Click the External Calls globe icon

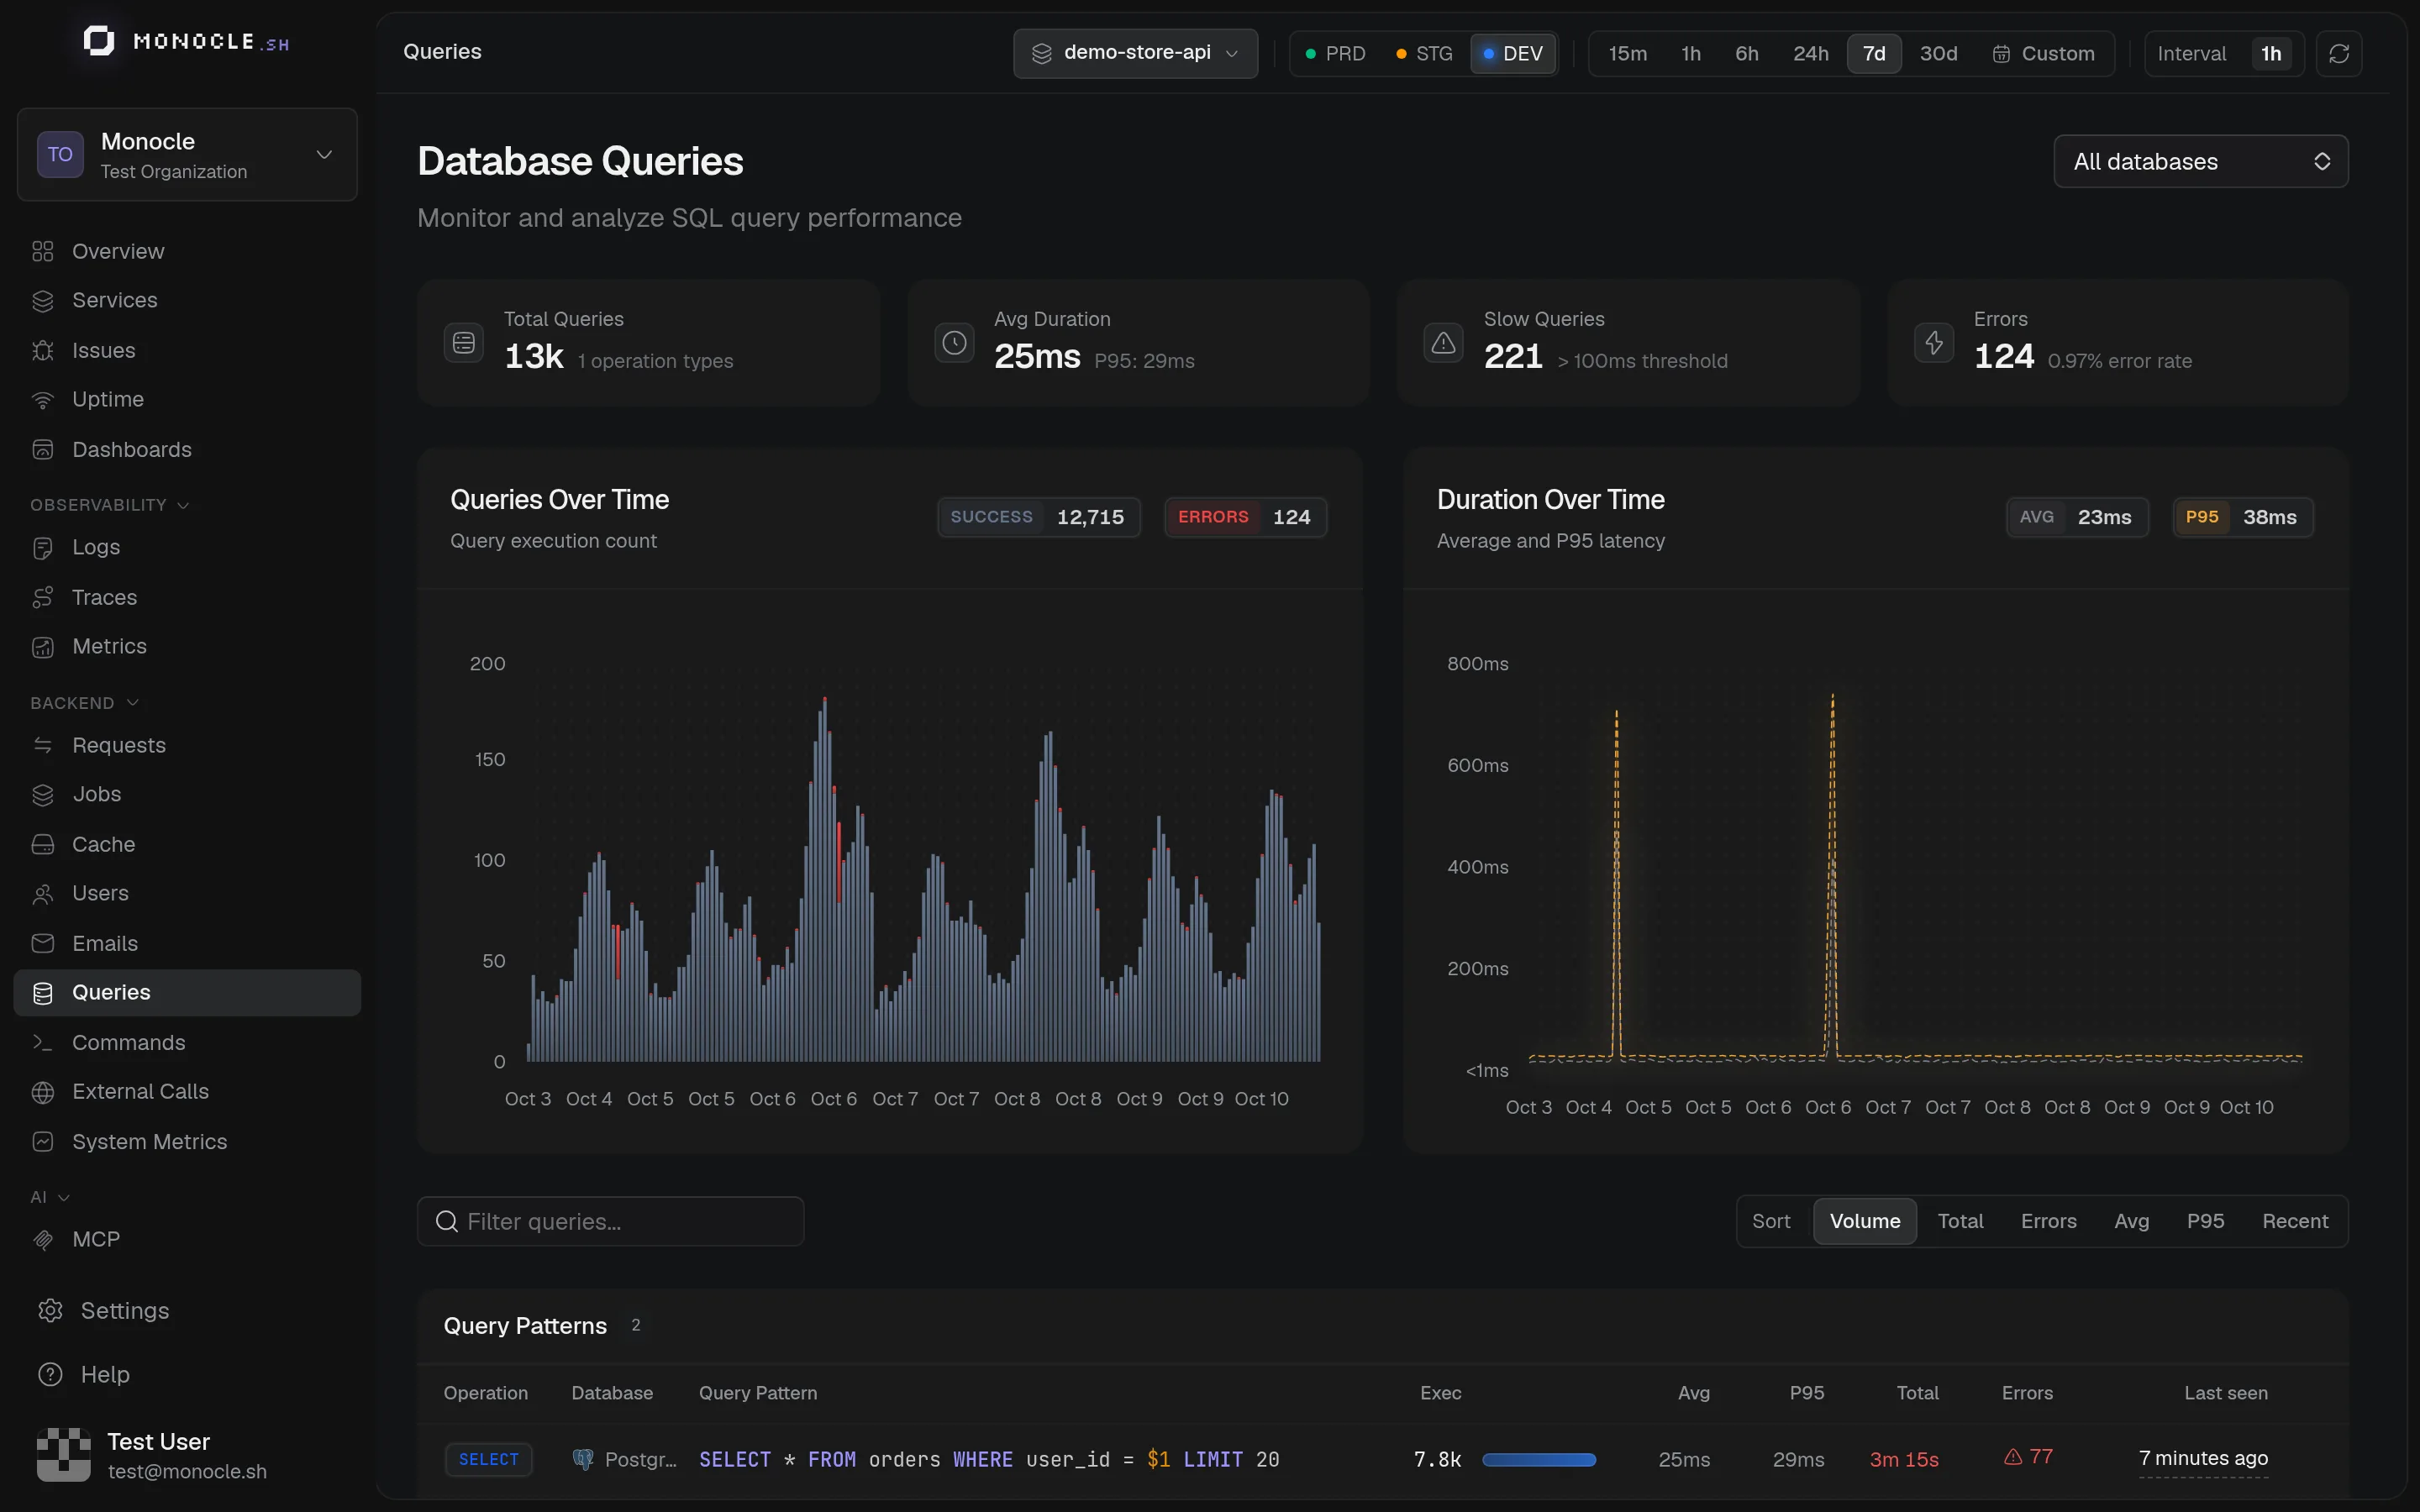tap(42, 1092)
